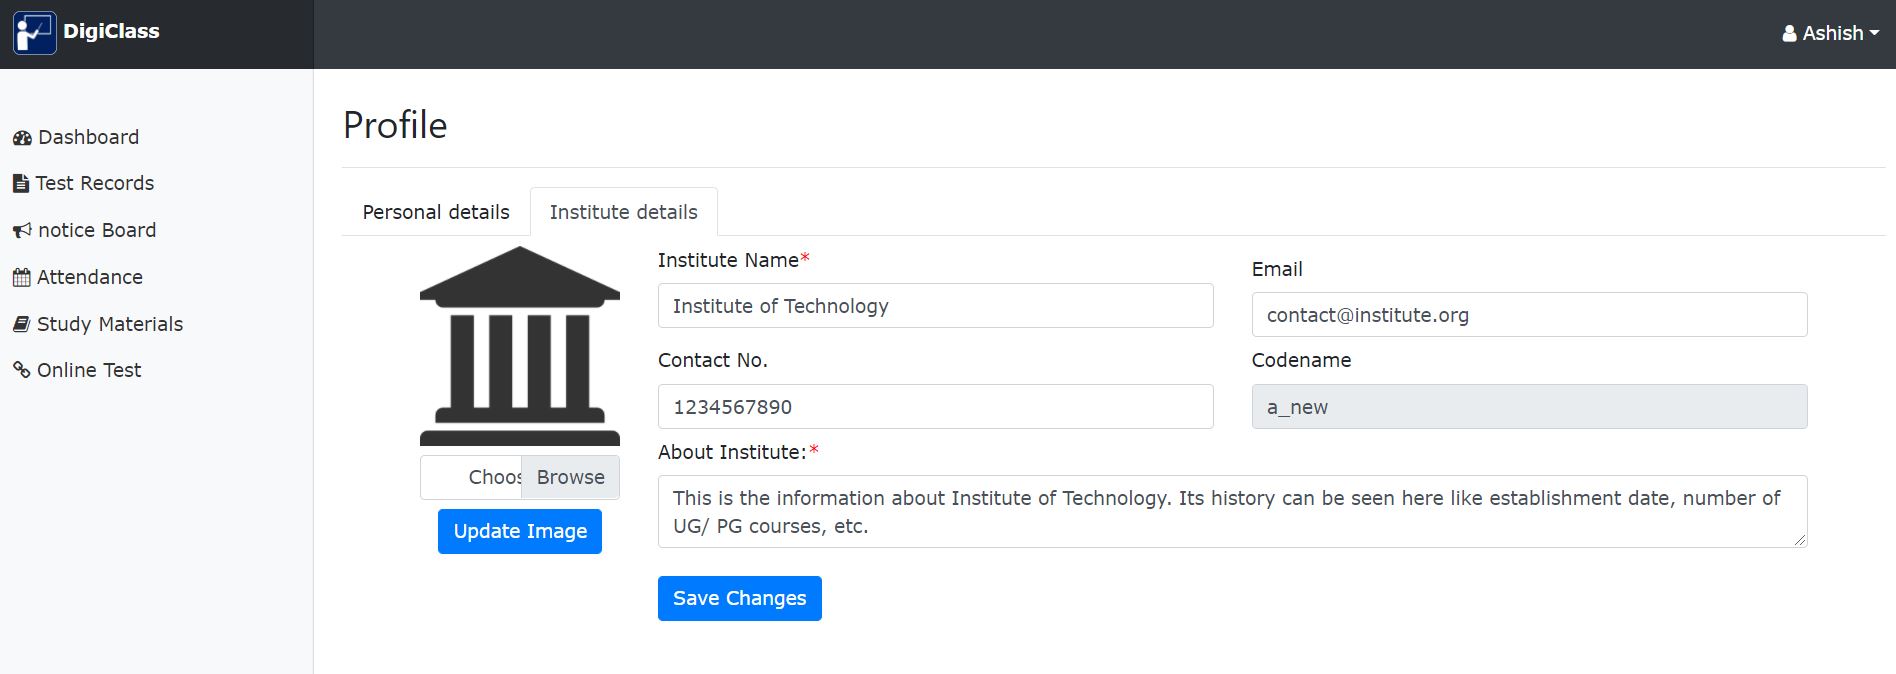This screenshot has height=674, width=1896.
Task: Click the user icon beside Ashish
Action: pos(1789,34)
